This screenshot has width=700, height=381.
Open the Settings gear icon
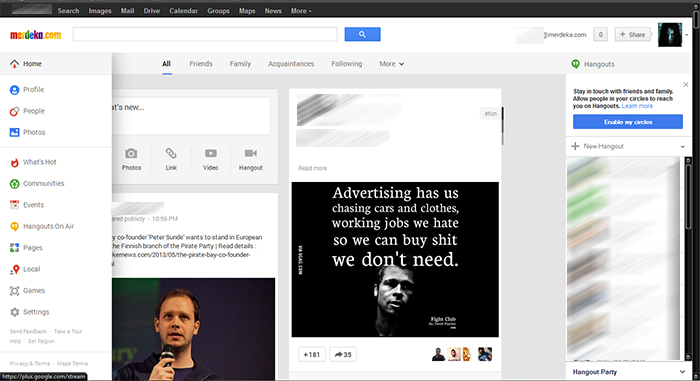(15, 312)
